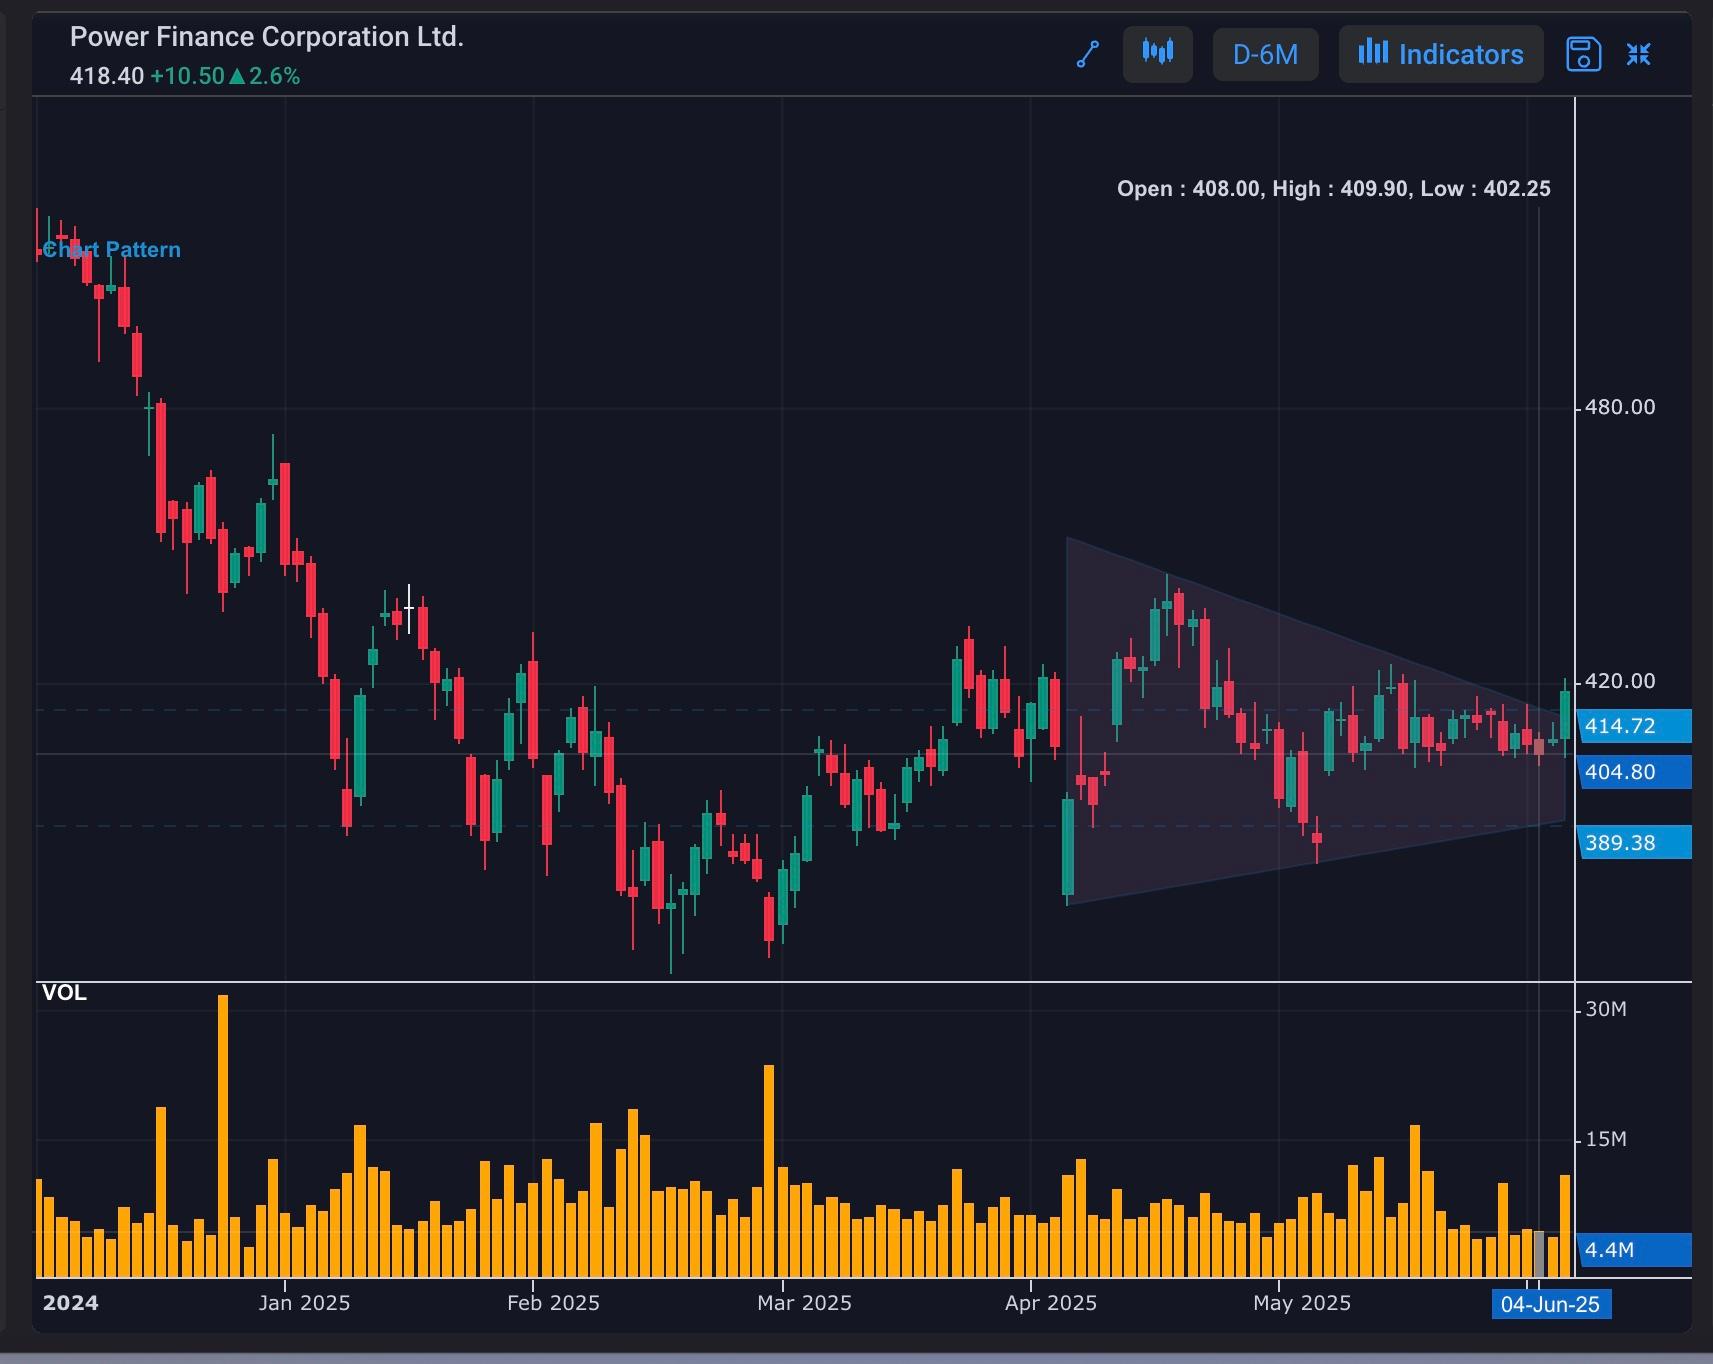The image size is (1713, 1364).
Task: Click the 2024 year label on time axis
Action: click(x=71, y=1303)
